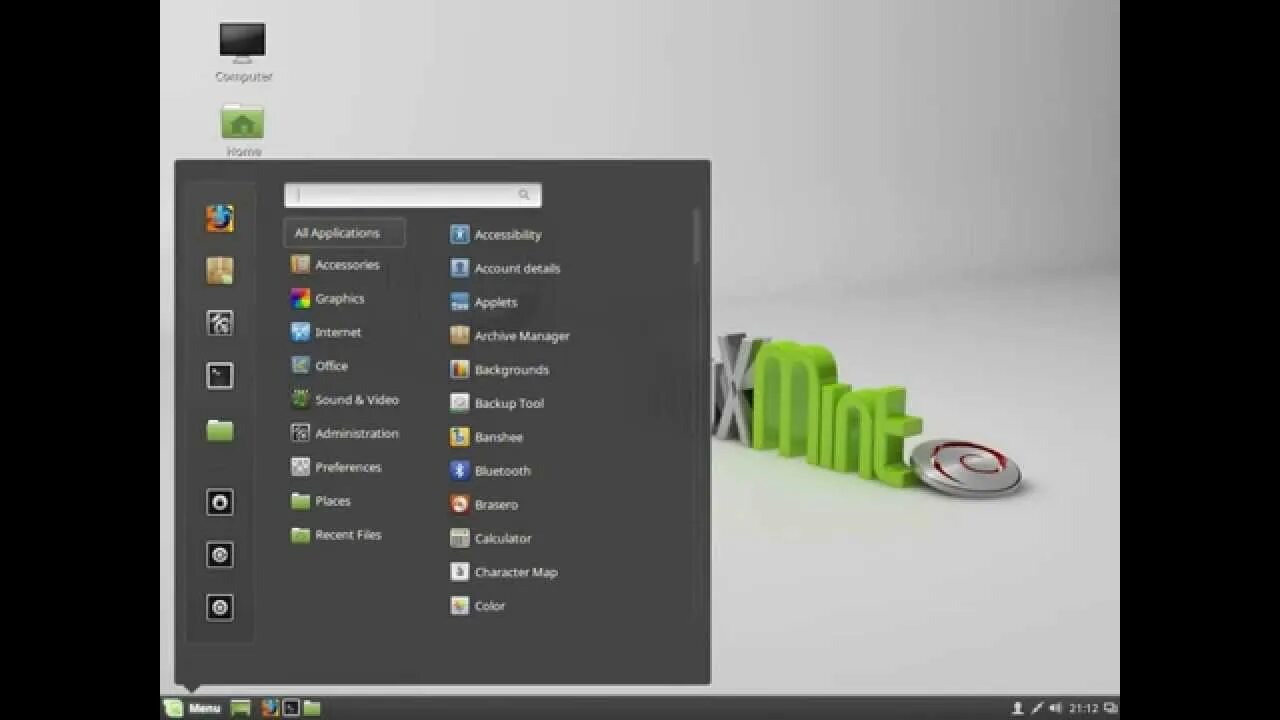The image size is (1280, 720).
Task: Select the Internet category
Action: [x=326, y=332]
